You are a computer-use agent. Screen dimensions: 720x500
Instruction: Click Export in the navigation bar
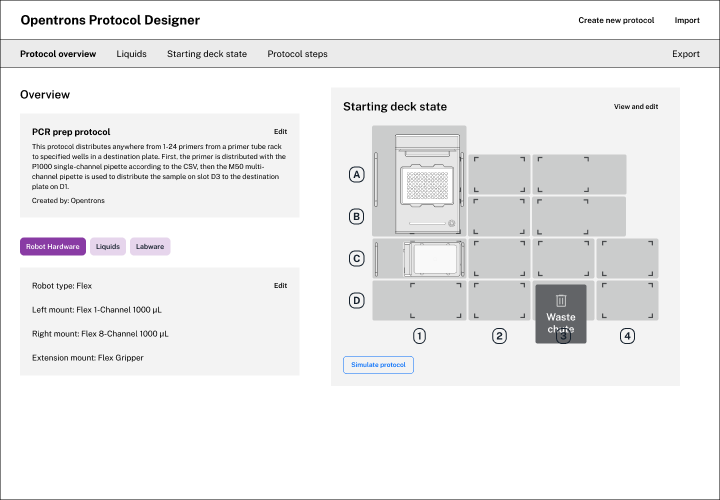pos(686,54)
